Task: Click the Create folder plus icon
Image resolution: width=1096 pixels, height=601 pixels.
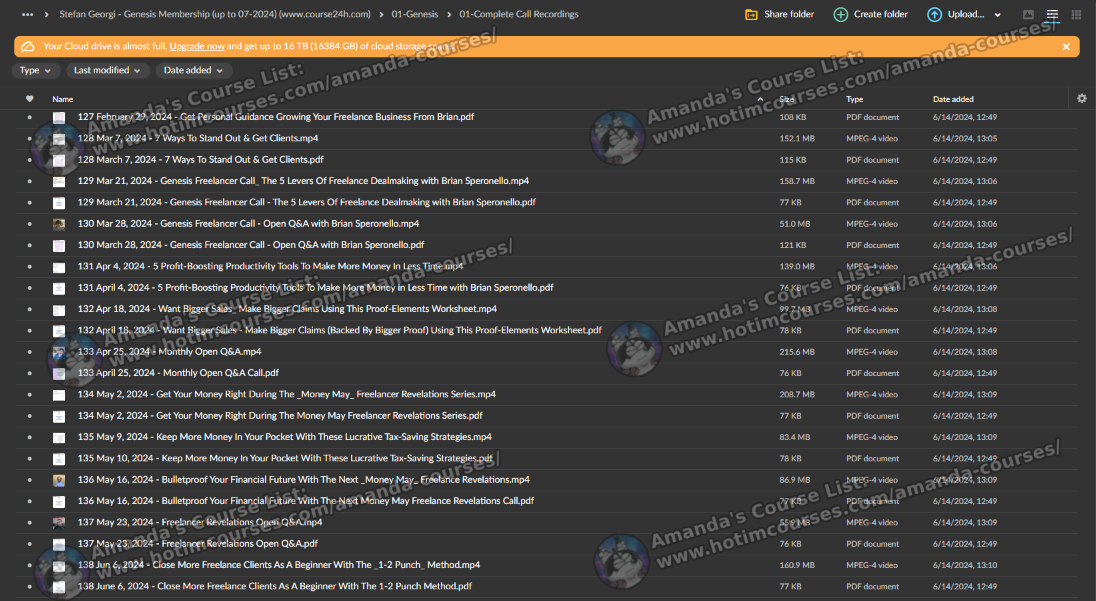Action: 840,15
